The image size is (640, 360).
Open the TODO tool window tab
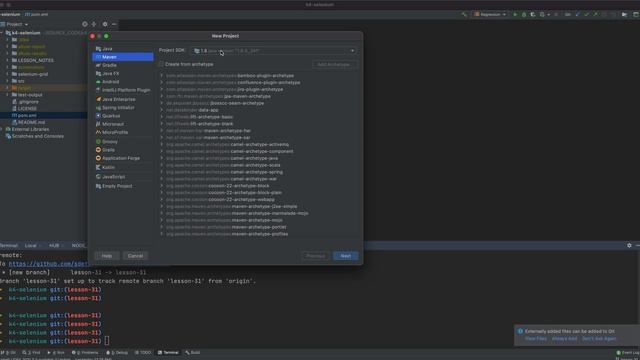click(143, 352)
